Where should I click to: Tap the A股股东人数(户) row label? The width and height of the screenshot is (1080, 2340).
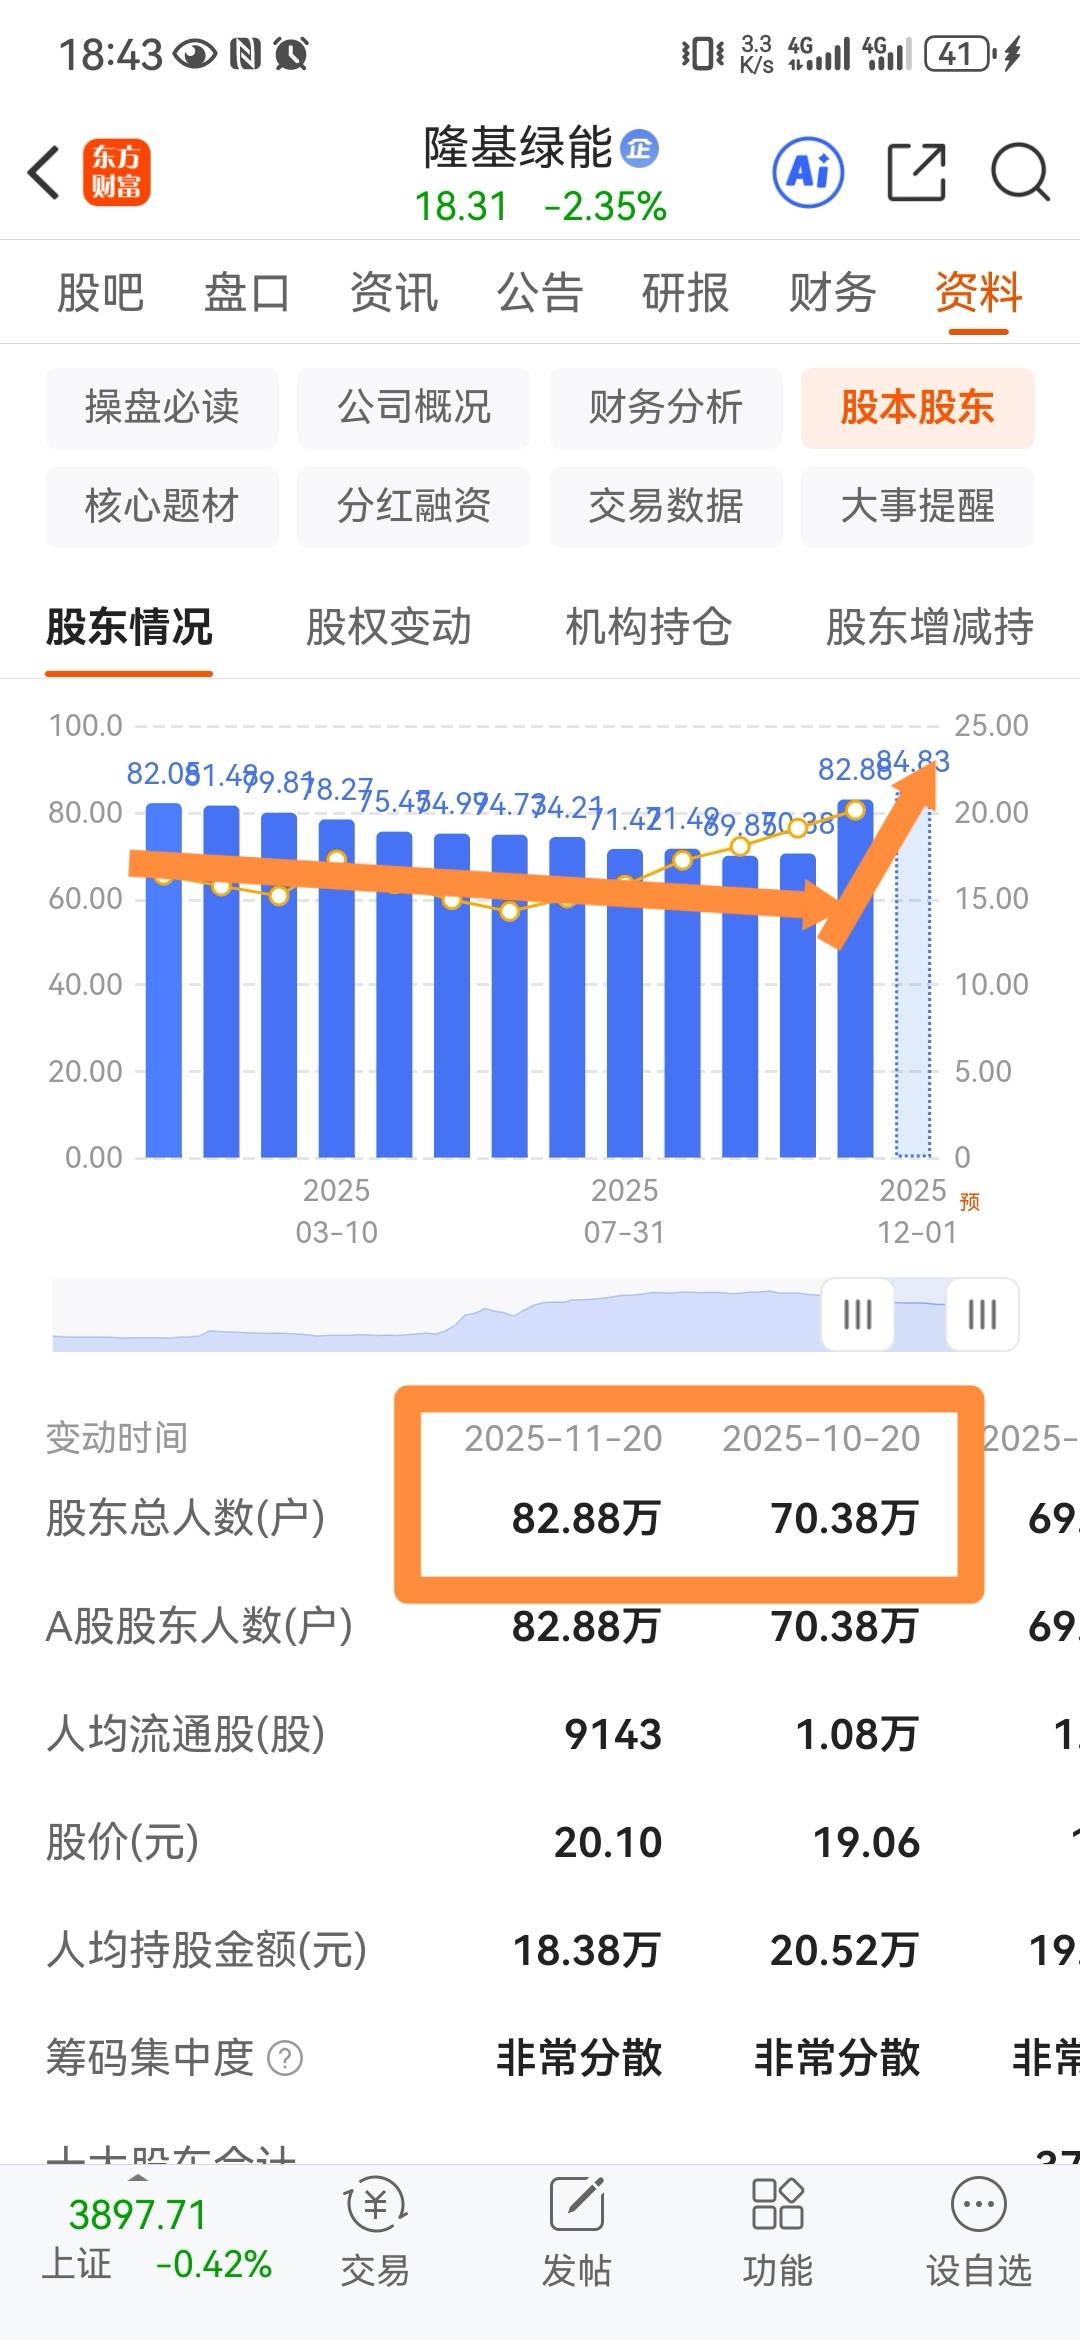pyautogui.click(x=199, y=1626)
